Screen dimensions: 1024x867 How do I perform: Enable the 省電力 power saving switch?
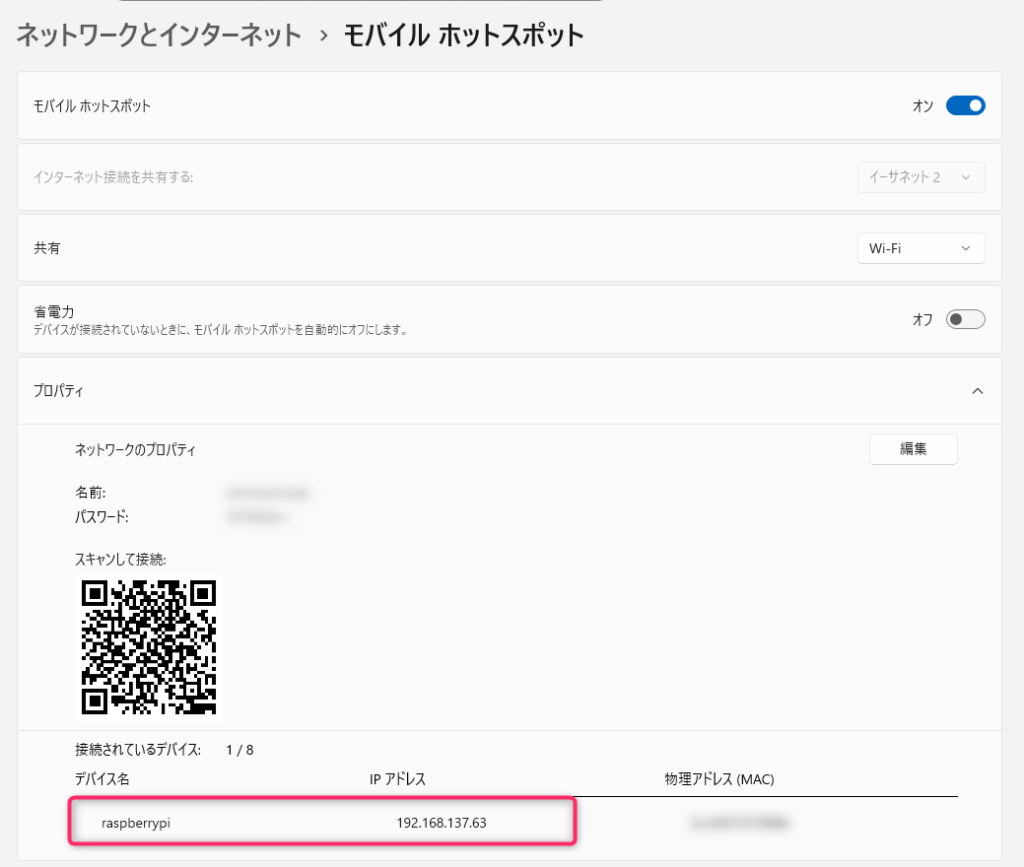point(965,319)
